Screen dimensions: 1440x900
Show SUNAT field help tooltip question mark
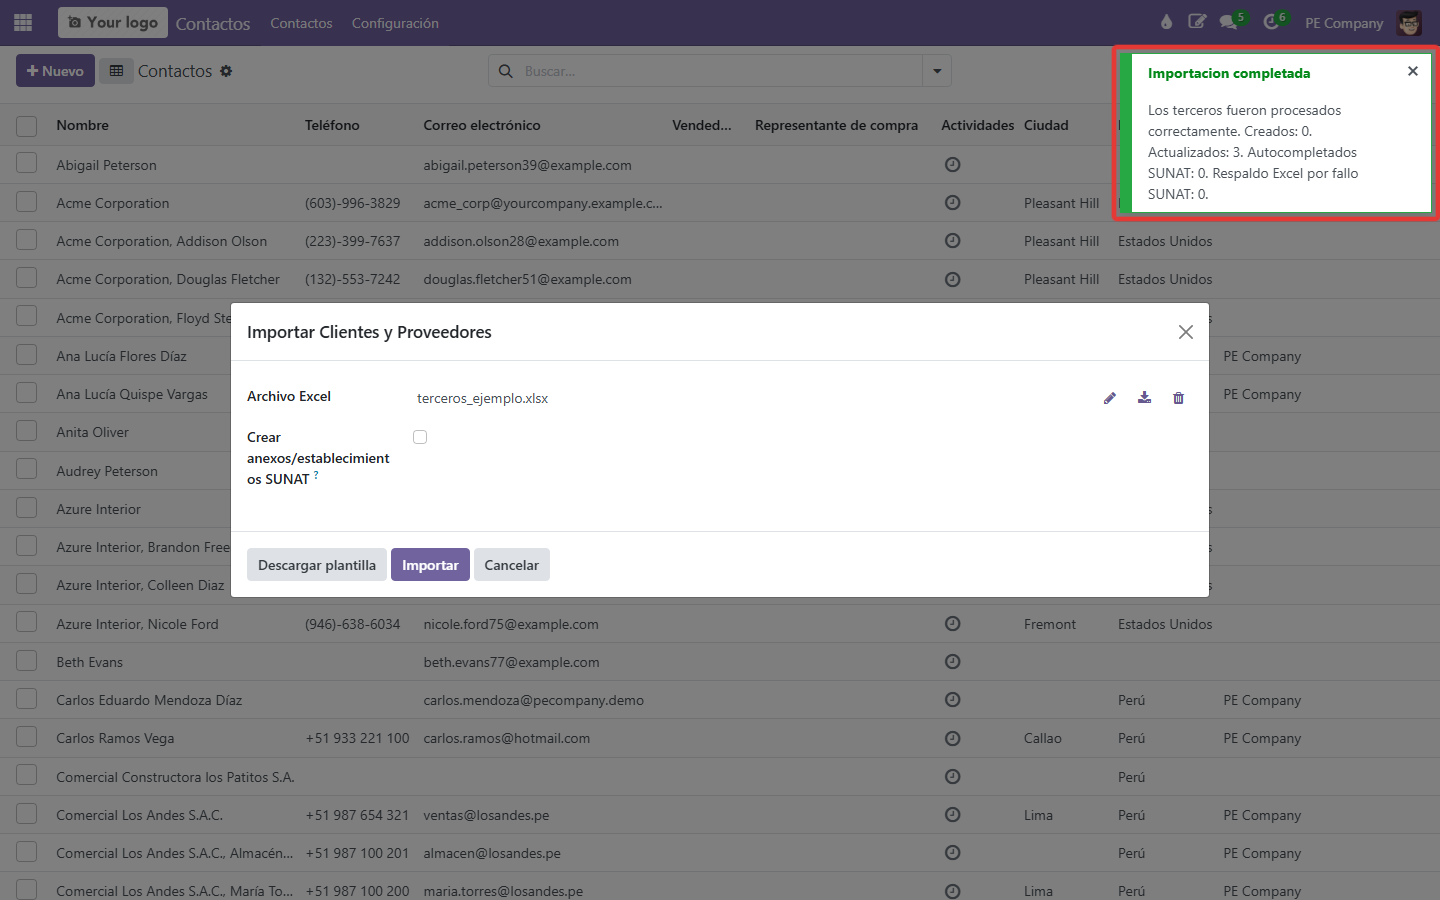click(316, 475)
